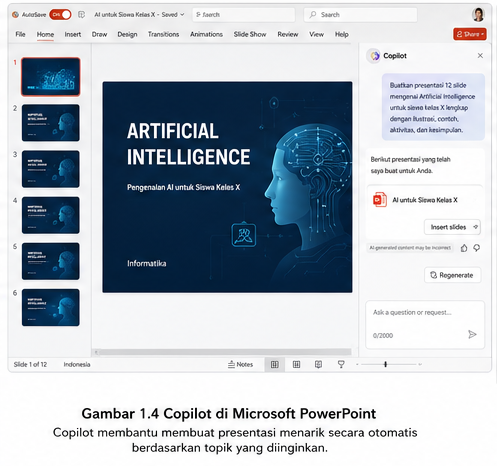Open the AI untuk Siswa Kelas X file card
Screen dimensions: 497x466
(425, 200)
